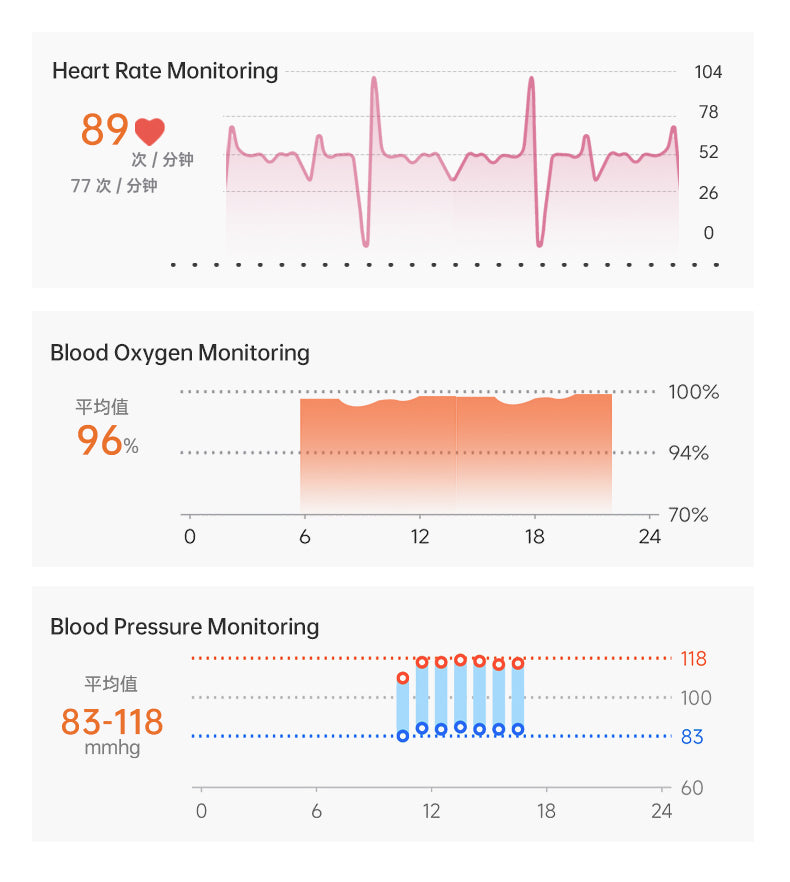Screen dimensions: 790x882
Task: Click the red heart icon beside 89
Action: pos(149,132)
